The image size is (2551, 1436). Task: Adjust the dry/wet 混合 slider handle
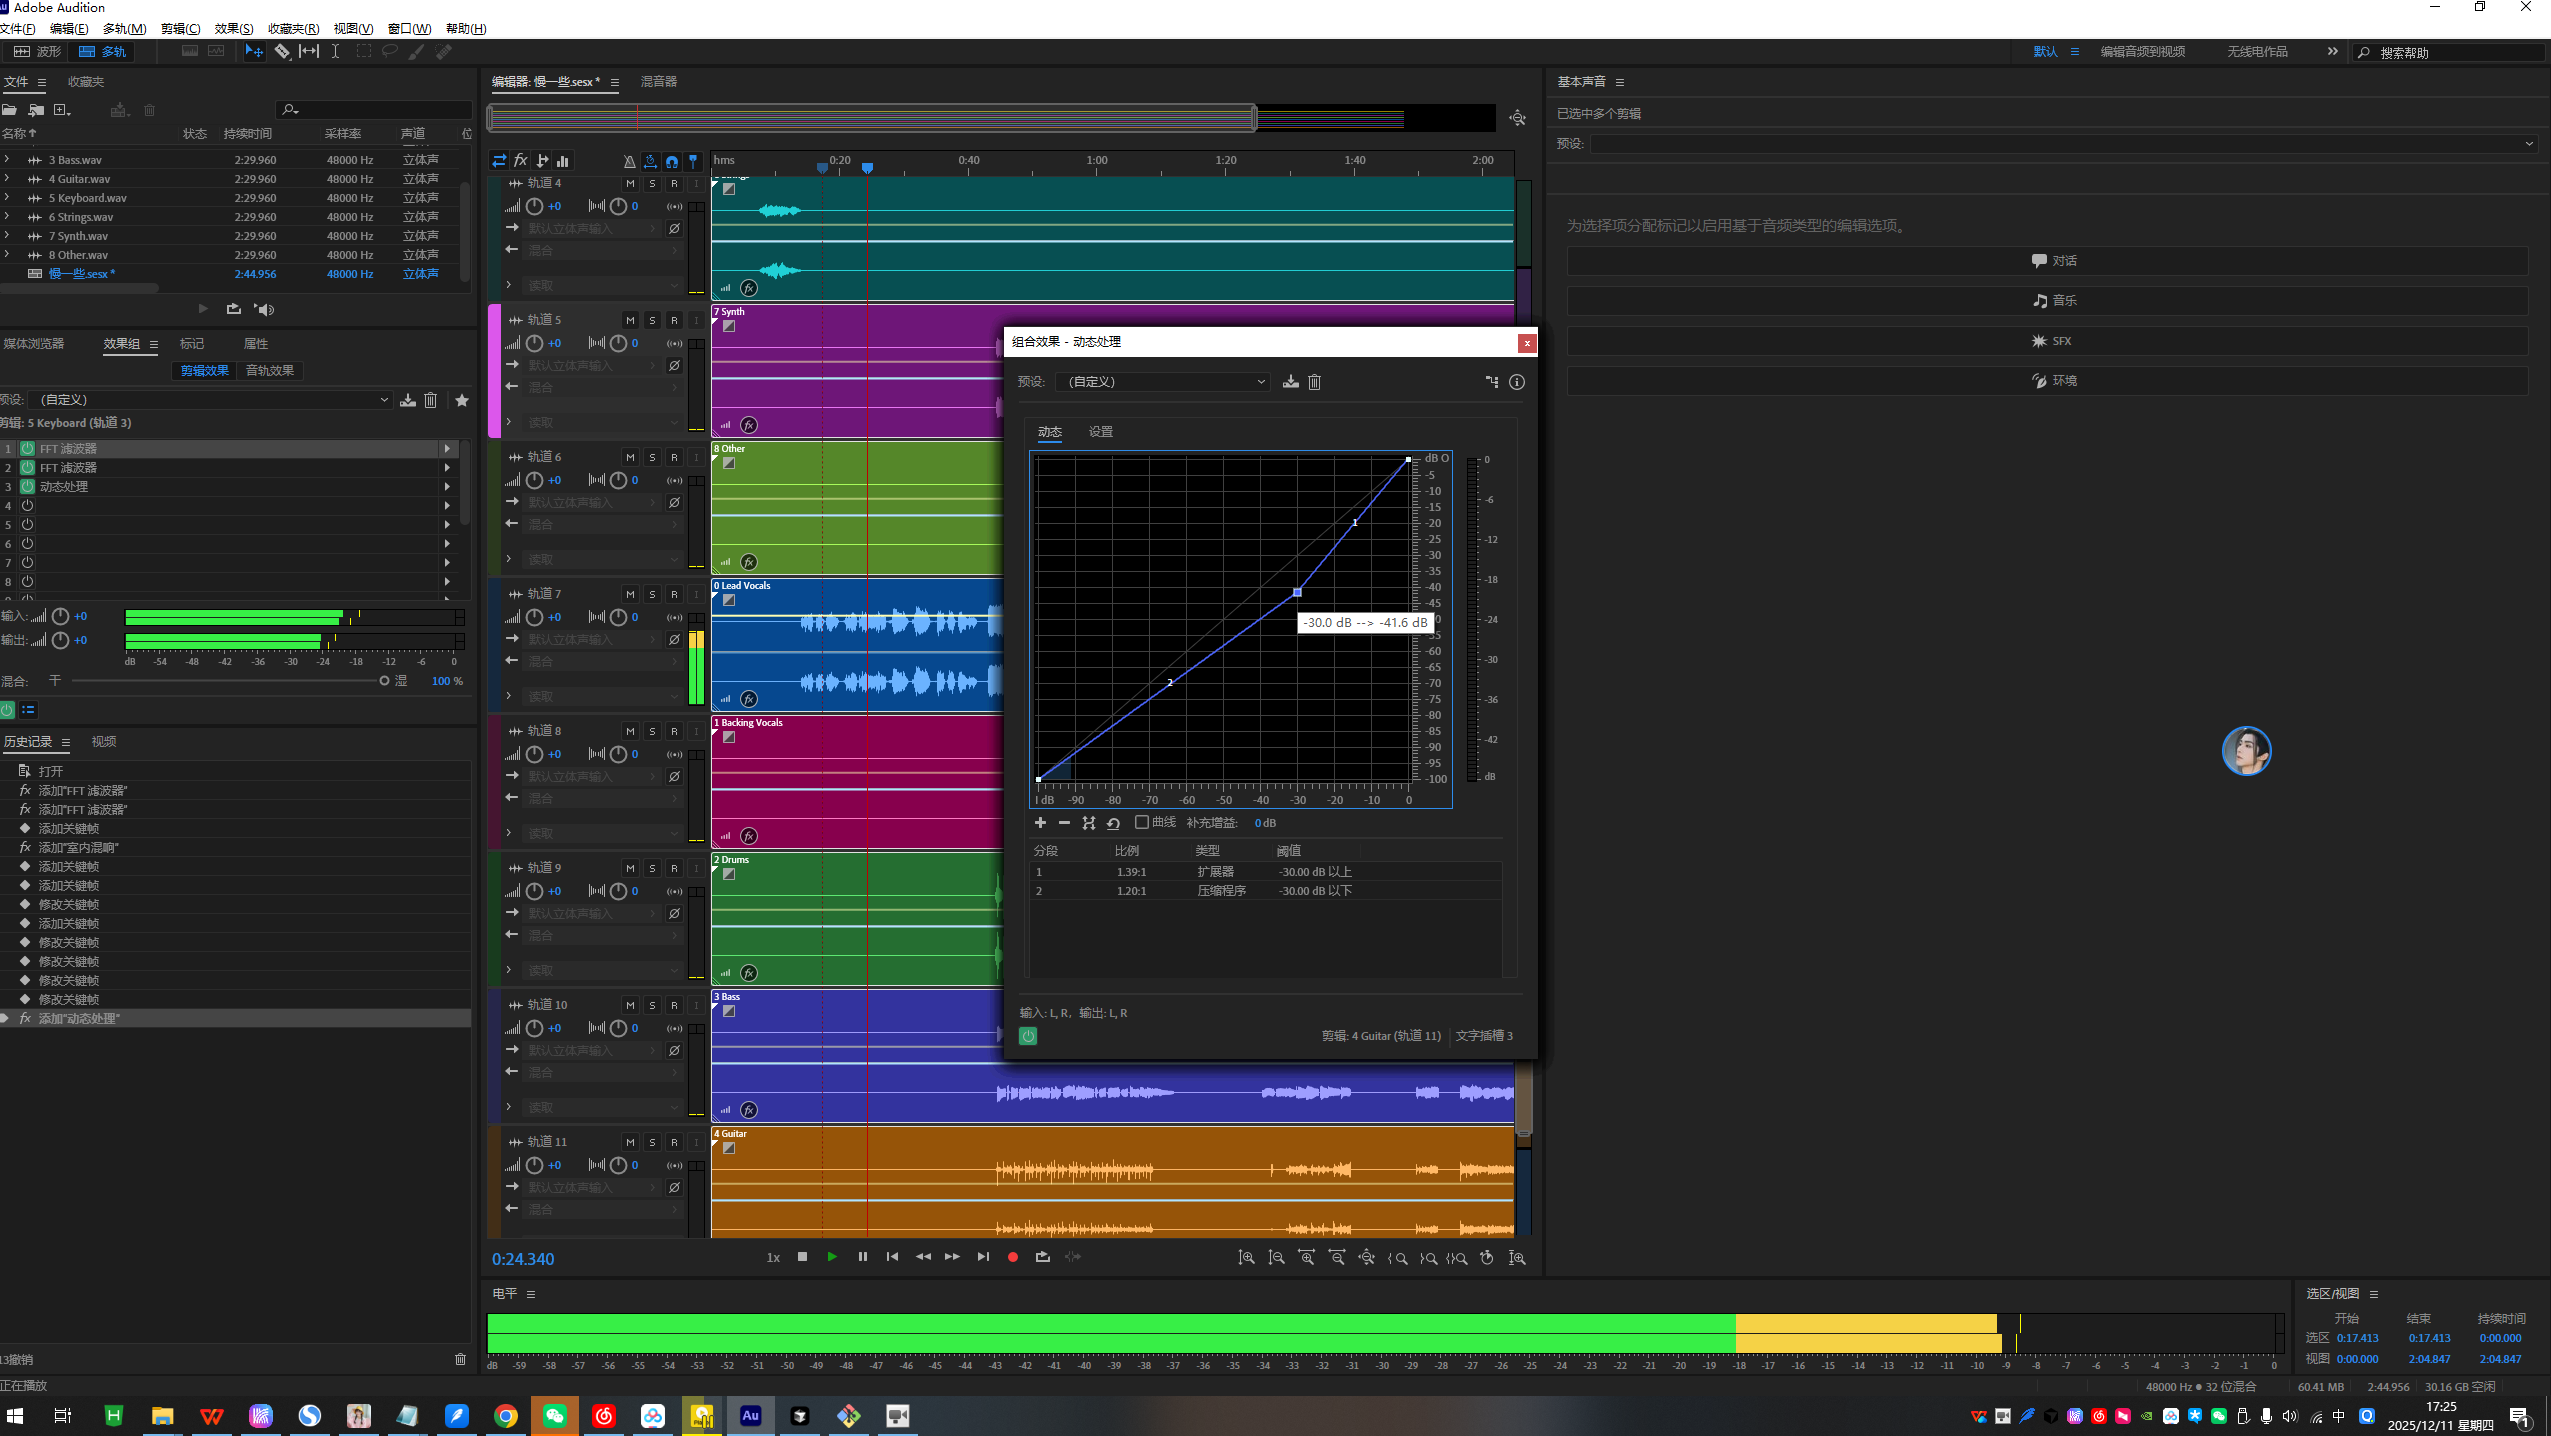384,681
